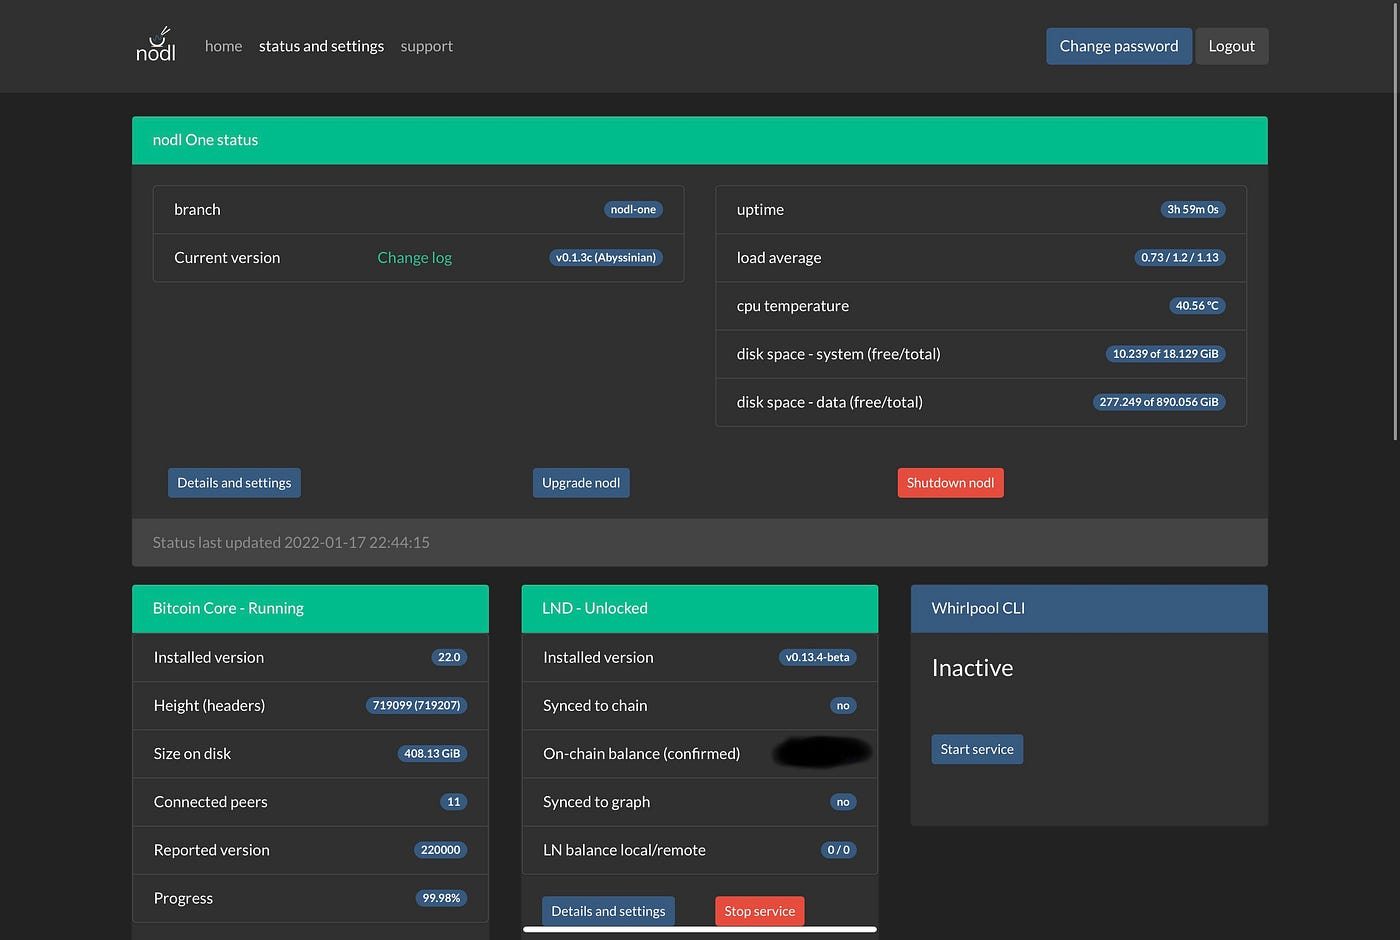The width and height of the screenshot is (1400, 940).
Task: Click the Inactive status text
Action: (972, 668)
